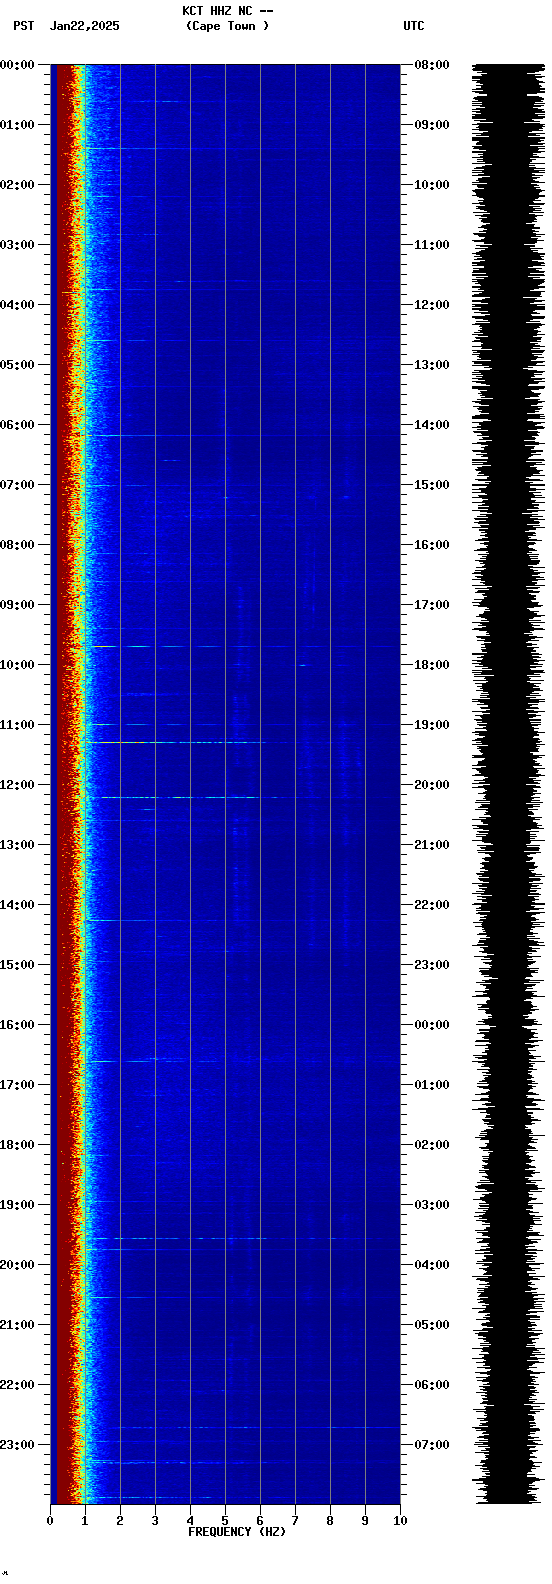The height and width of the screenshot is (1584, 552).
Task: Click UTC time label '20:00'
Action: pos(432,785)
